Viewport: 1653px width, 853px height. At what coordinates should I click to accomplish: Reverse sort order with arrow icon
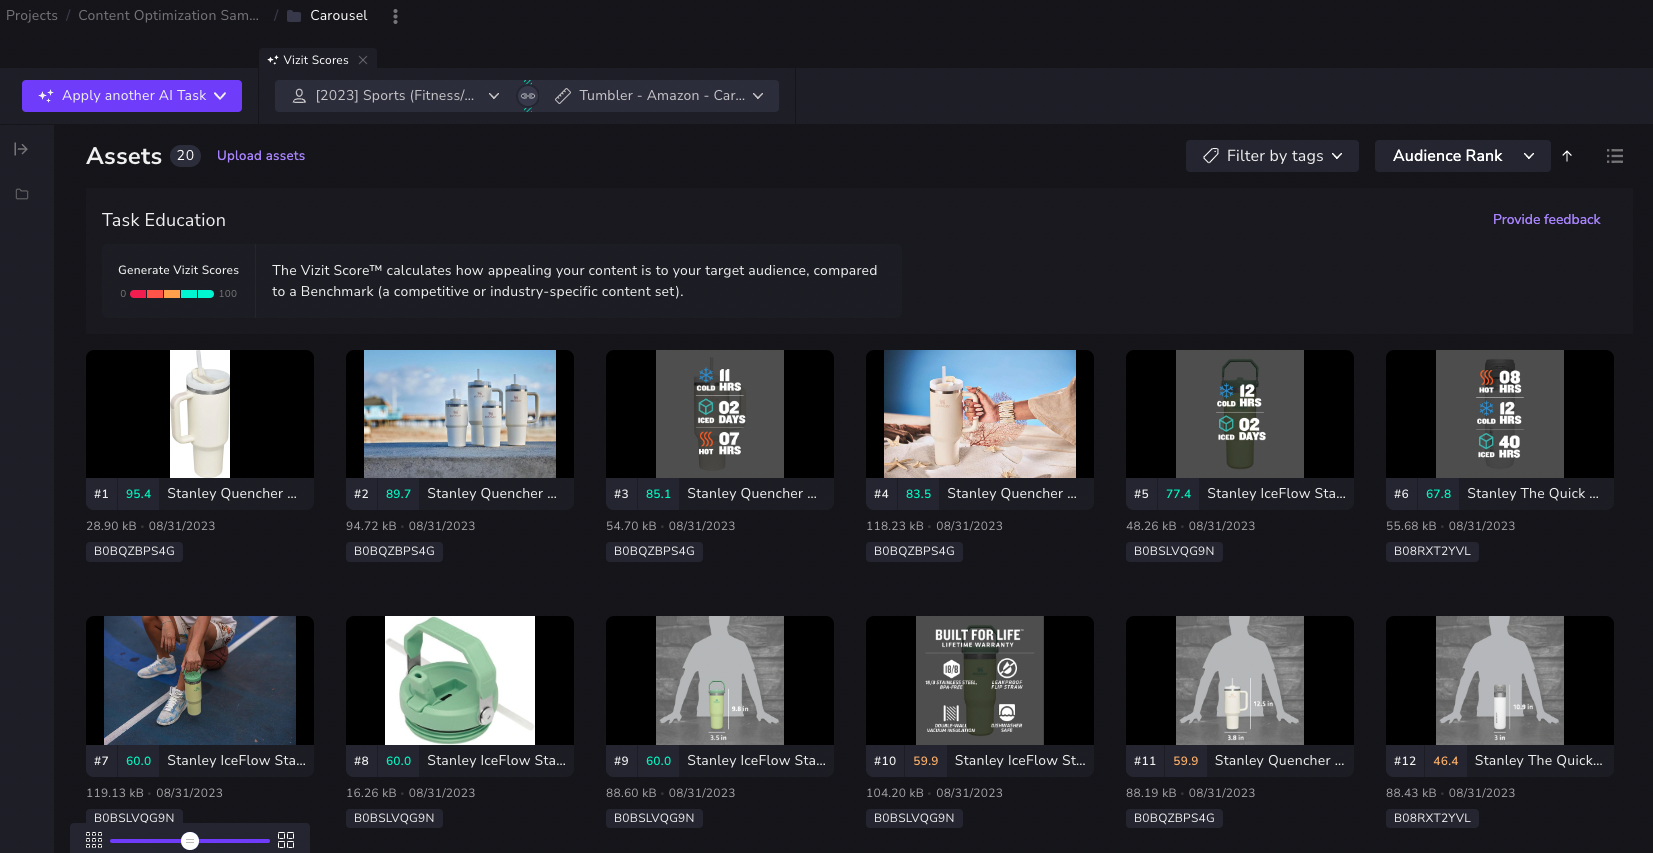(x=1567, y=156)
